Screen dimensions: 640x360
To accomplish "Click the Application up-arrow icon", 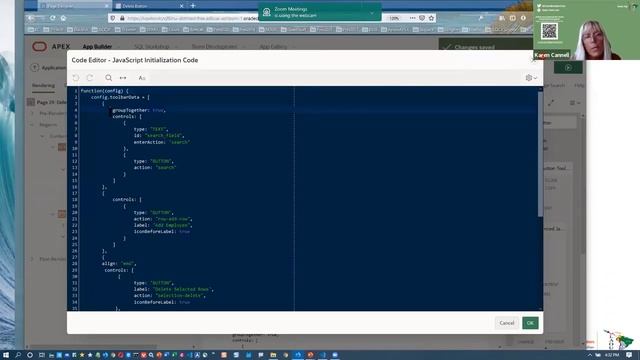I will coord(35,67).
